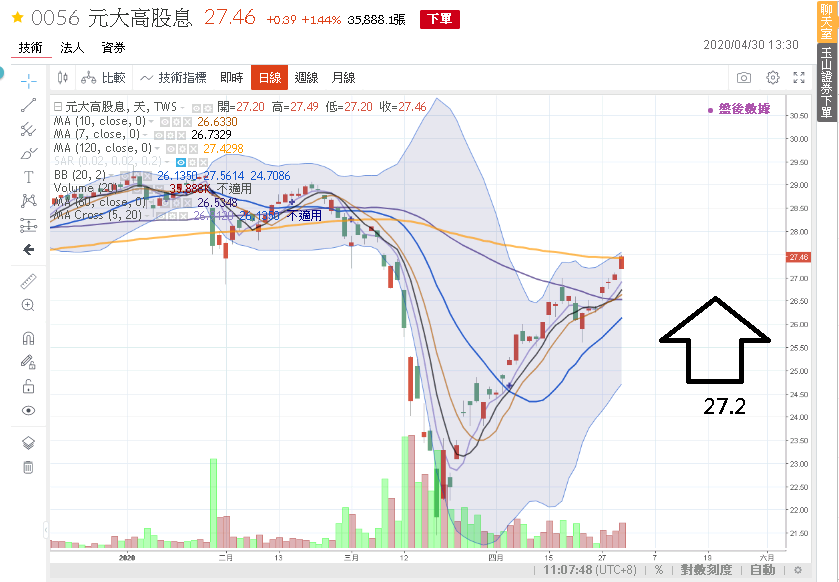The image size is (839, 582).
Task: Open dropdown arrow for MA (7, close, 0)
Action: [146, 135]
